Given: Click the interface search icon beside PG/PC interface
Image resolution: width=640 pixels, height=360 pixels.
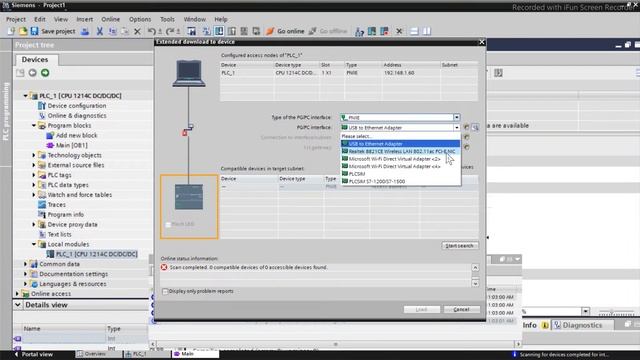Looking at the screenshot, I should pos(475,127).
